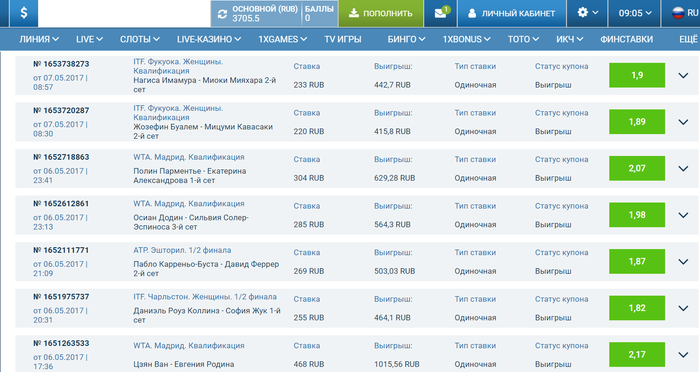
Task: Open ATP Эшторил 1/2 финала link
Action: (x=182, y=250)
